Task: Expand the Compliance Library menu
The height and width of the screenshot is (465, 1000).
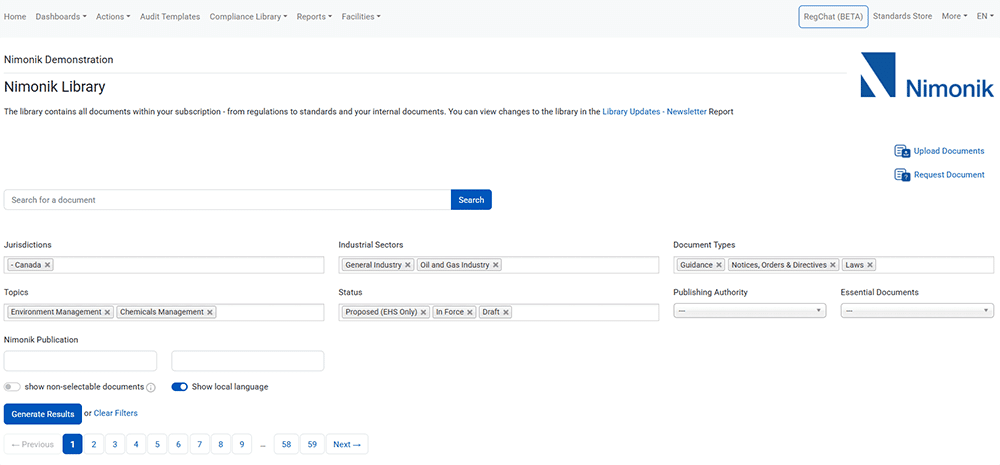Action: (x=248, y=17)
